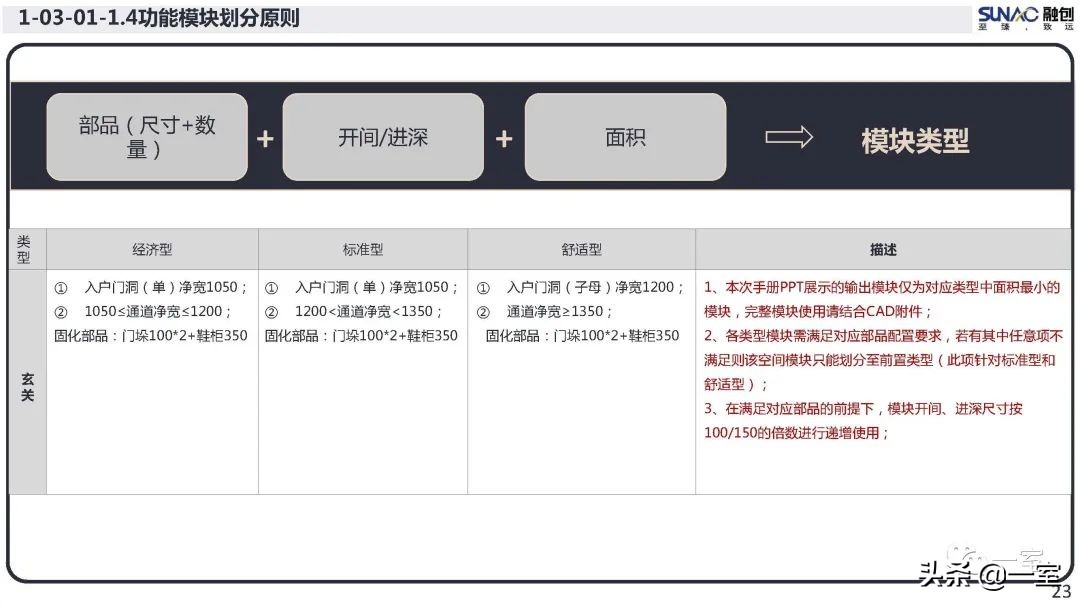
Task: Click the first plus sign between boxes
Action: point(265,137)
